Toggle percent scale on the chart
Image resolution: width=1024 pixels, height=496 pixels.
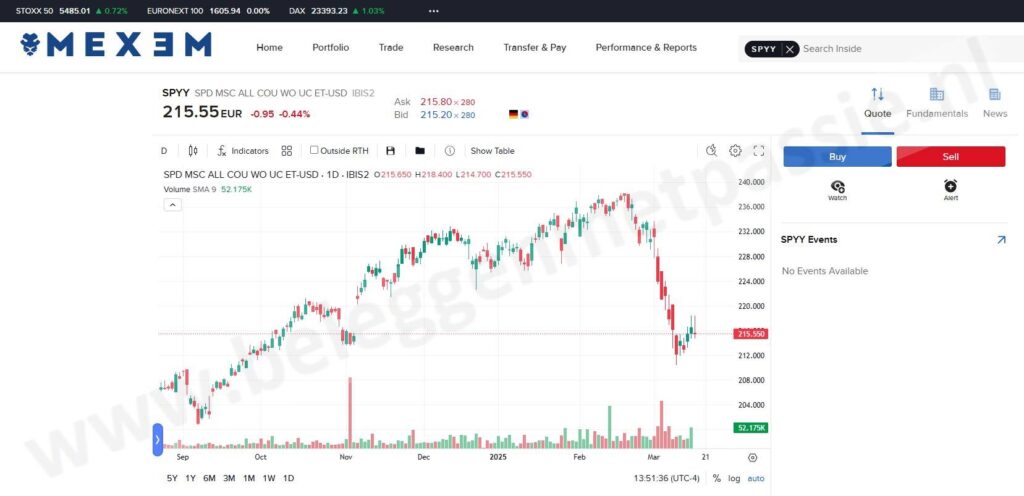(x=716, y=478)
